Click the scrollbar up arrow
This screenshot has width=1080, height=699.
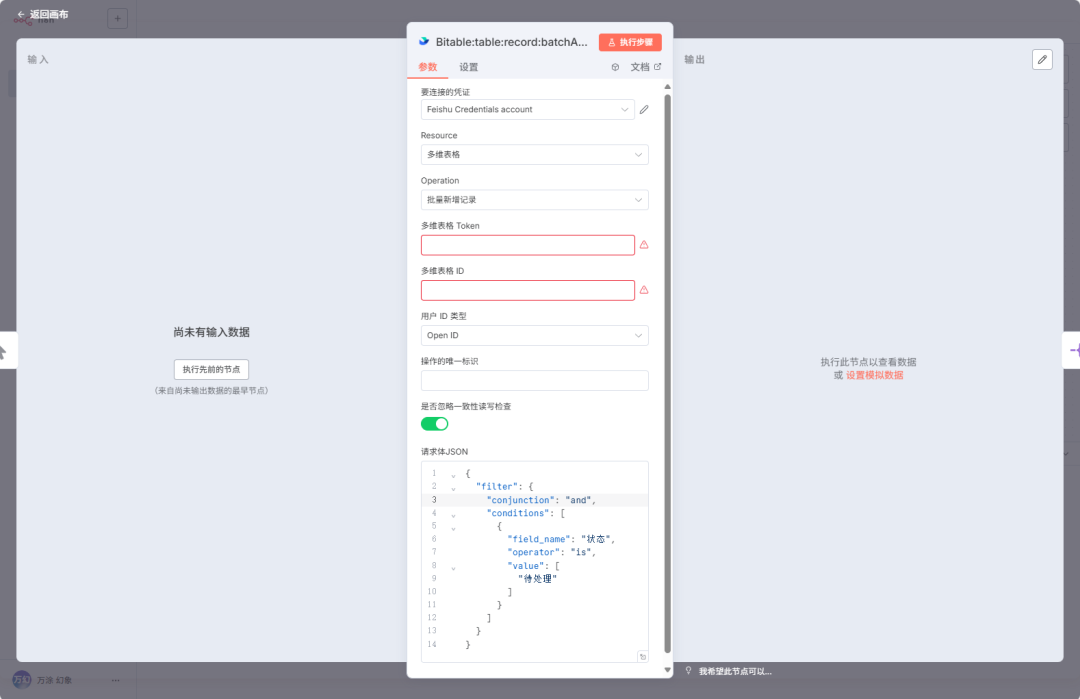[x=667, y=87]
